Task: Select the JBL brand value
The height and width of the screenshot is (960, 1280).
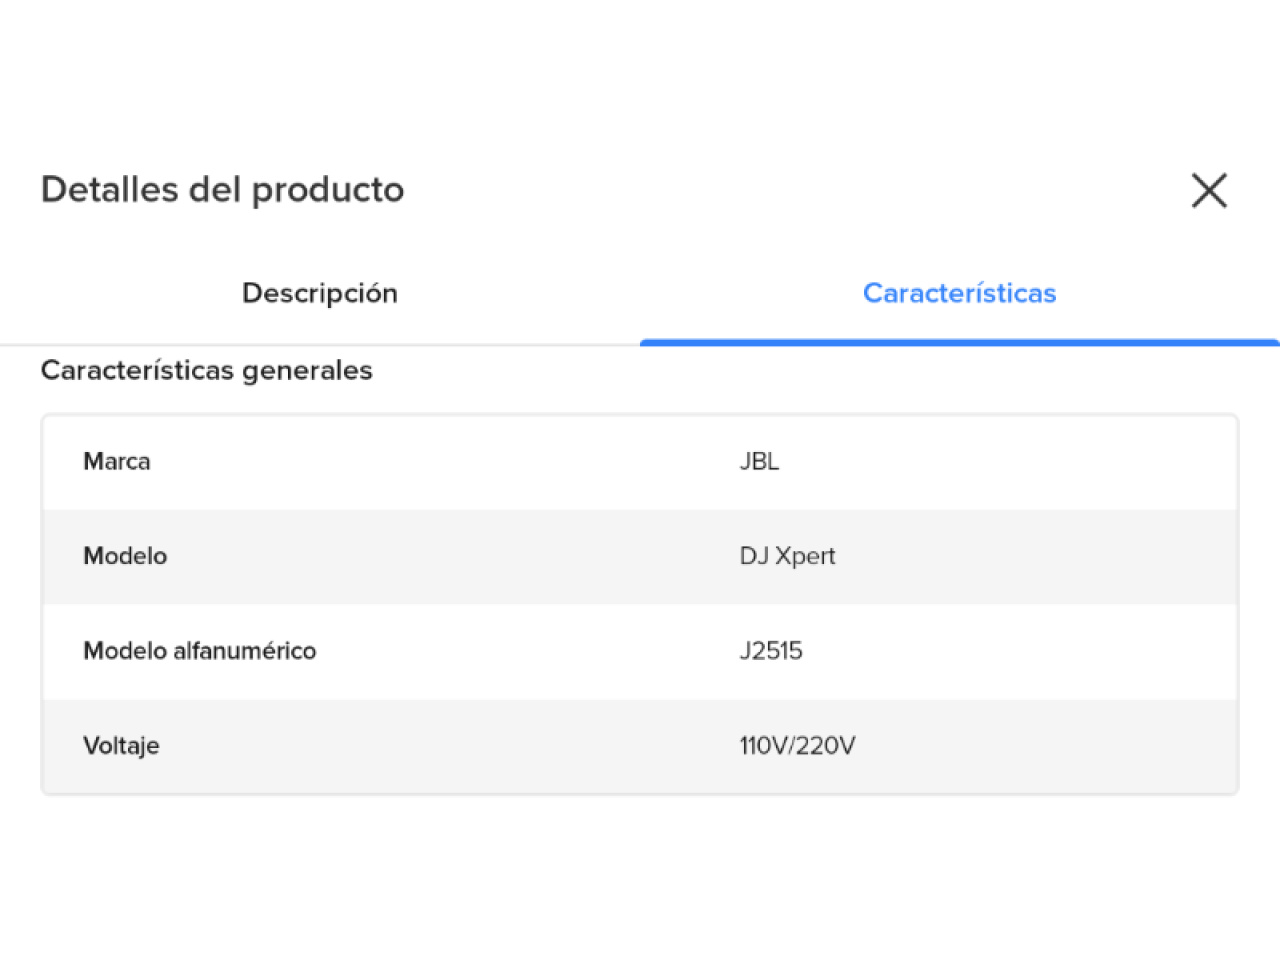Action: (759, 461)
